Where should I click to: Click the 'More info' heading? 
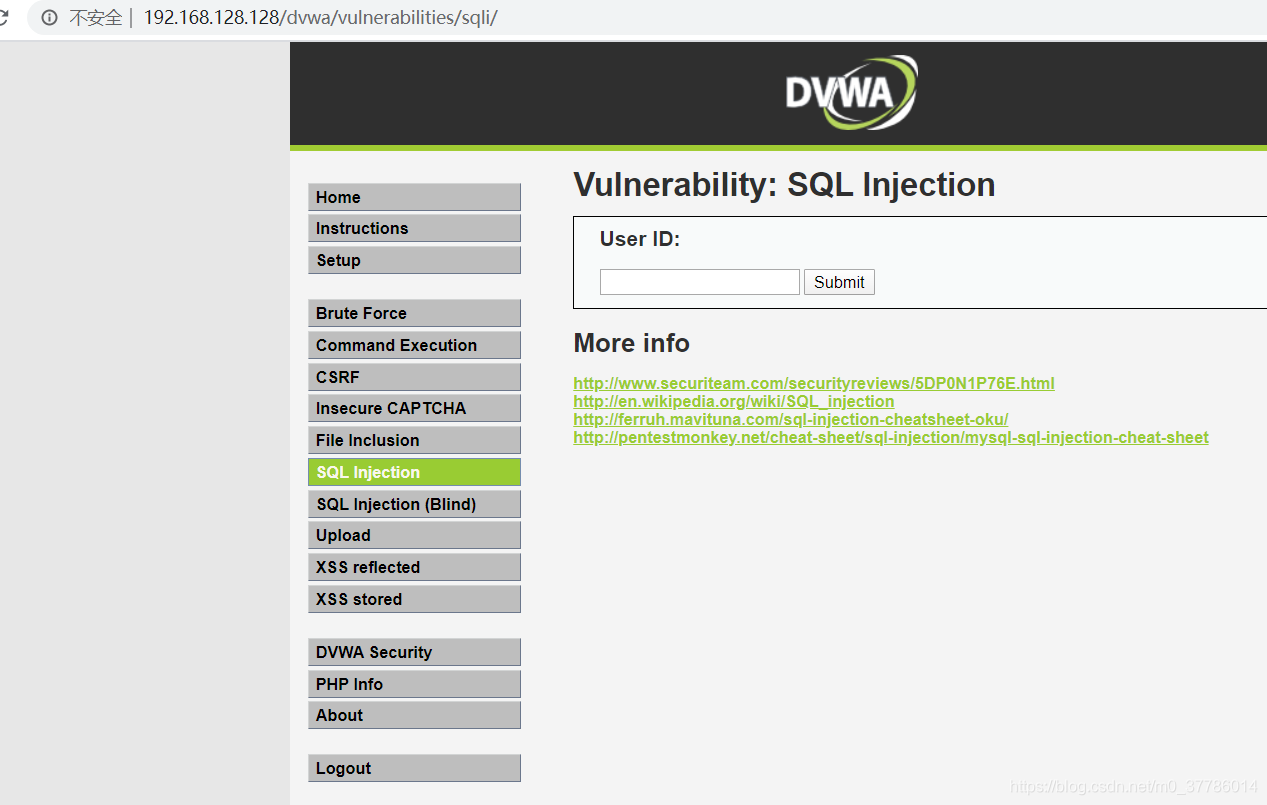tap(632, 343)
